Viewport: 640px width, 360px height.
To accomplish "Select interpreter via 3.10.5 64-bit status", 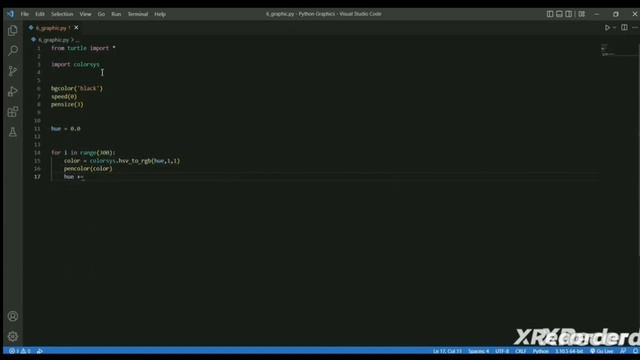I will pyautogui.click(x=569, y=351).
